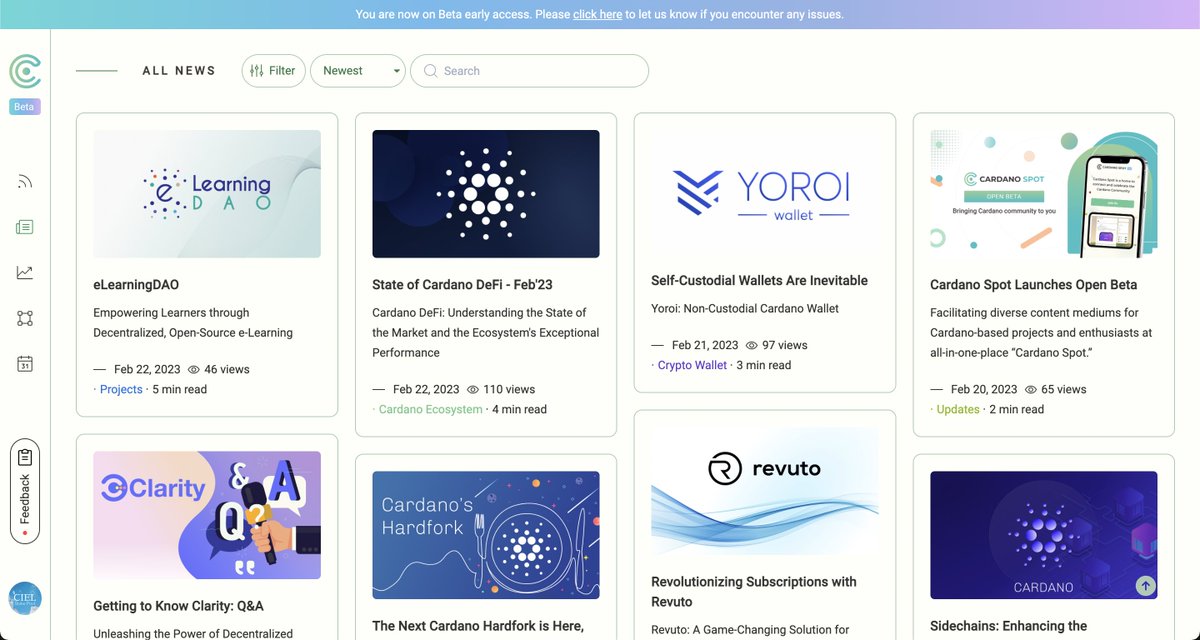1200x640 pixels.
Task: Click the eye views icon beside 110 views
Action: click(473, 389)
